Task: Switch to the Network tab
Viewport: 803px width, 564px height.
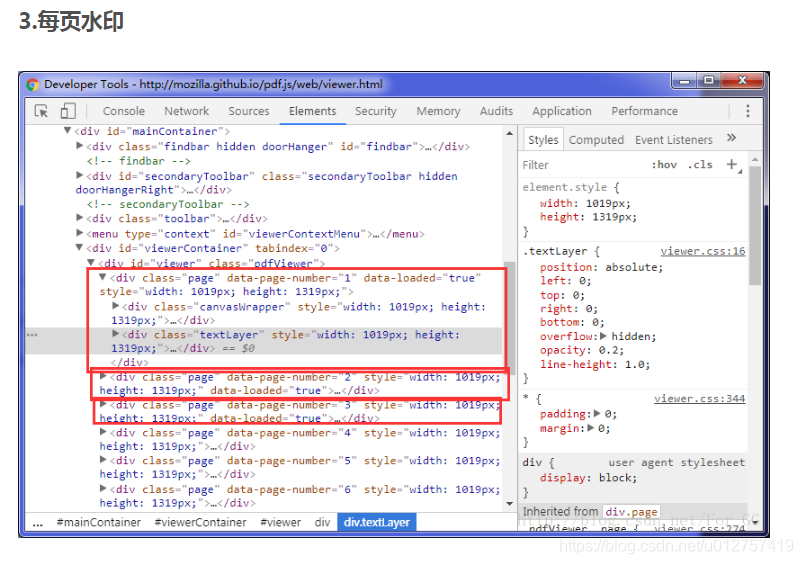Action: 186,111
